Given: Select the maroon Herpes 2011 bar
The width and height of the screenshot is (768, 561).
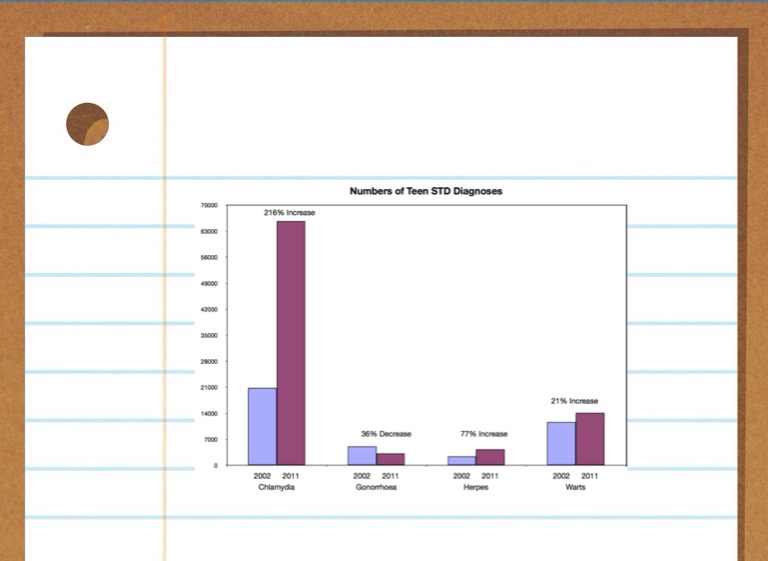Looking at the screenshot, I should (490, 457).
